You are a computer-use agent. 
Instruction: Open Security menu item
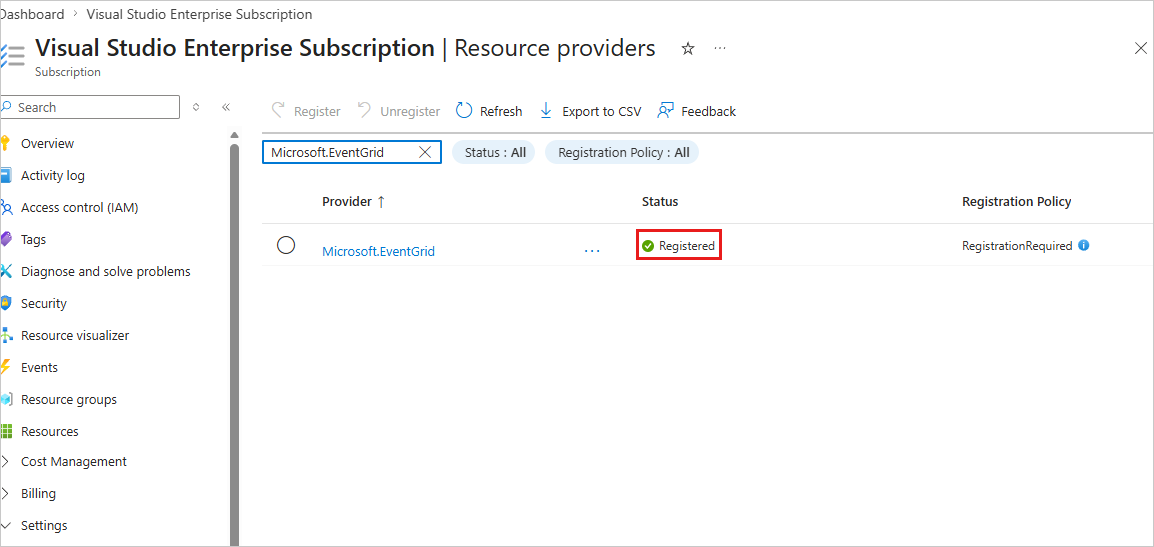point(43,303)
